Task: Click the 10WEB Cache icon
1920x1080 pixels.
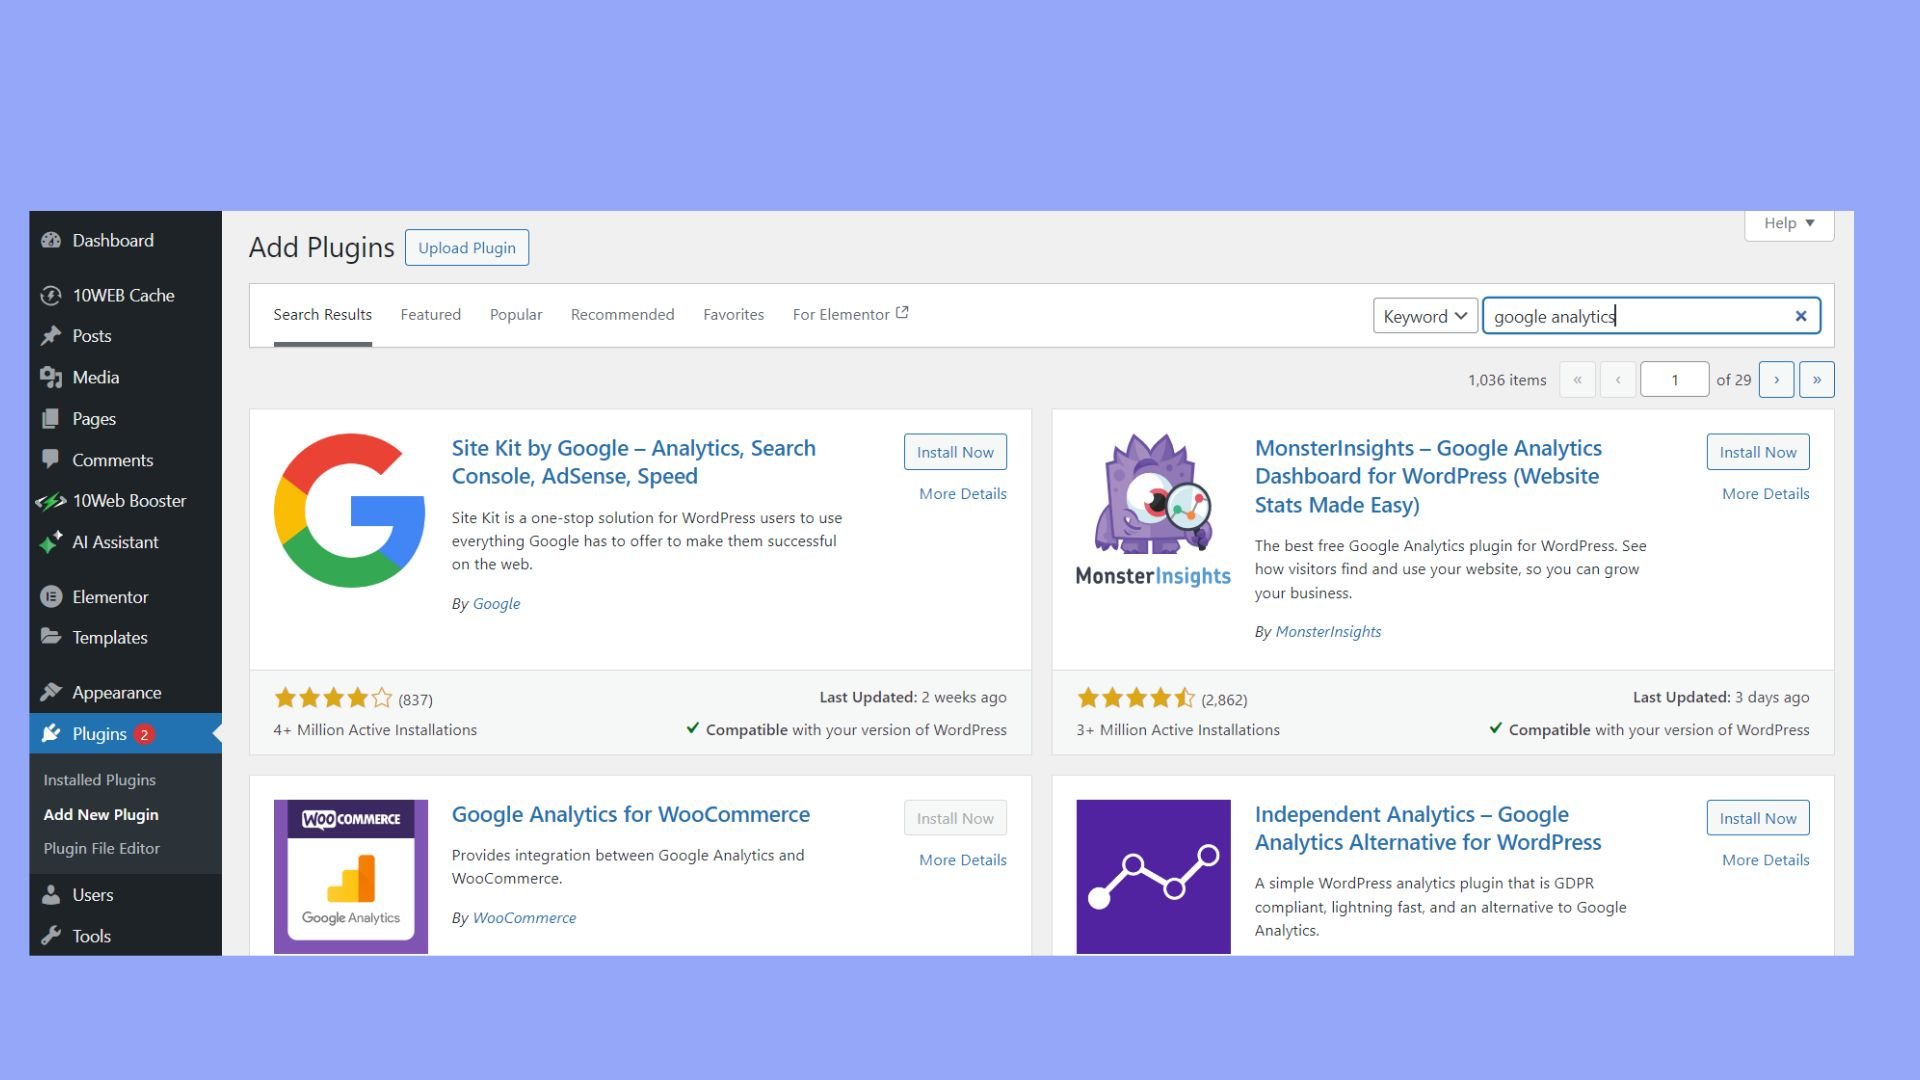Action: pyautogui.click(x=51, y=296)
